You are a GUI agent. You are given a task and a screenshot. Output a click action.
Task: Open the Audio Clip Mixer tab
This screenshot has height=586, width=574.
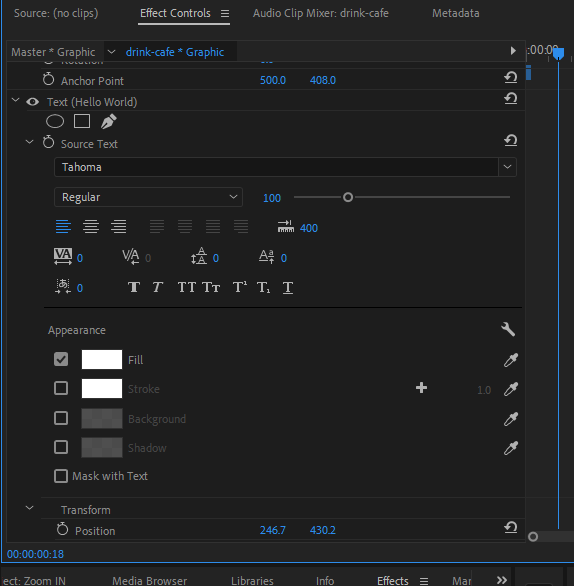coord(321,13)
